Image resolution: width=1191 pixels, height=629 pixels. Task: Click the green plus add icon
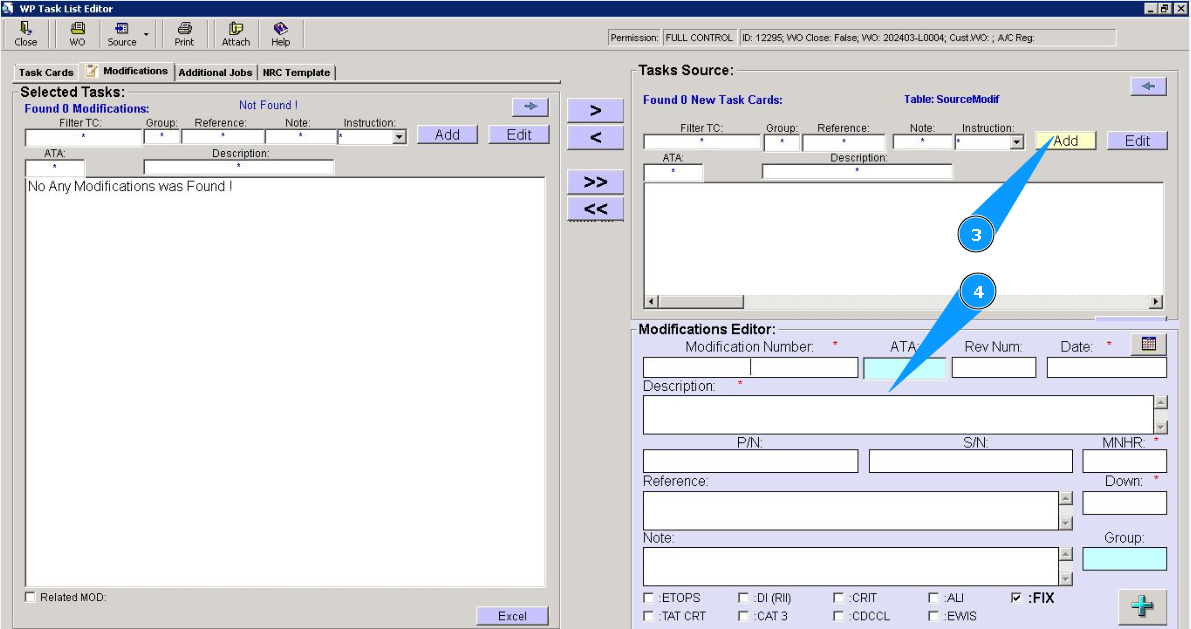pos(1142,607)
